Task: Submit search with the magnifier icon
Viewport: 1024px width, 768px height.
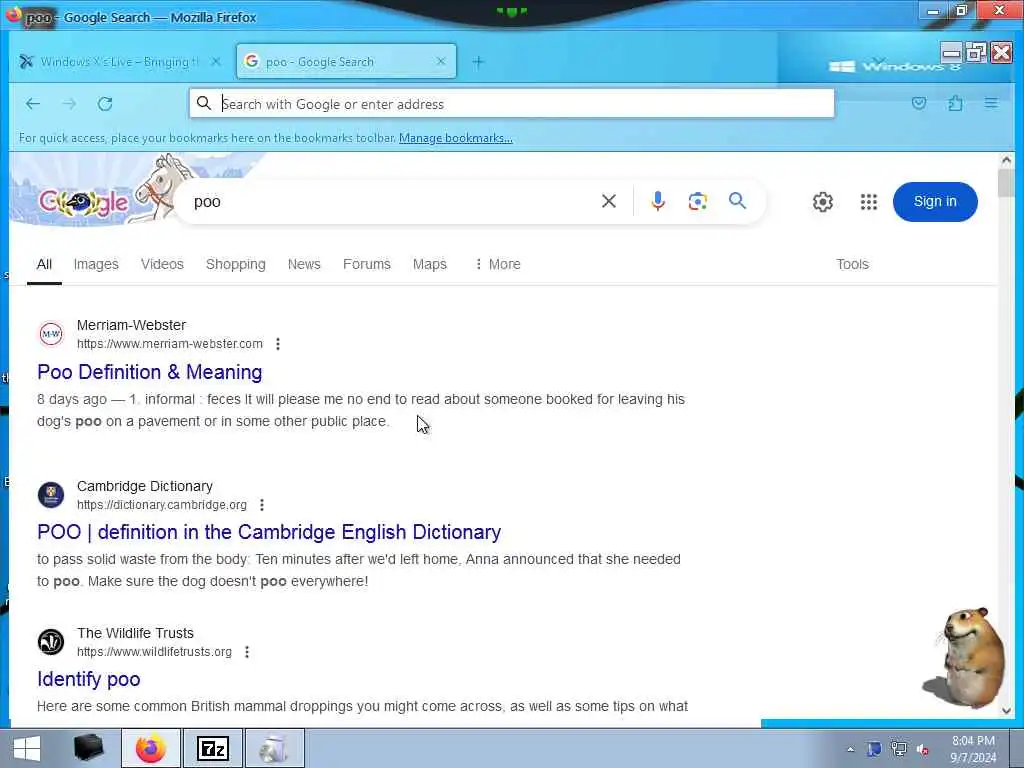Action: pos(737,200)
